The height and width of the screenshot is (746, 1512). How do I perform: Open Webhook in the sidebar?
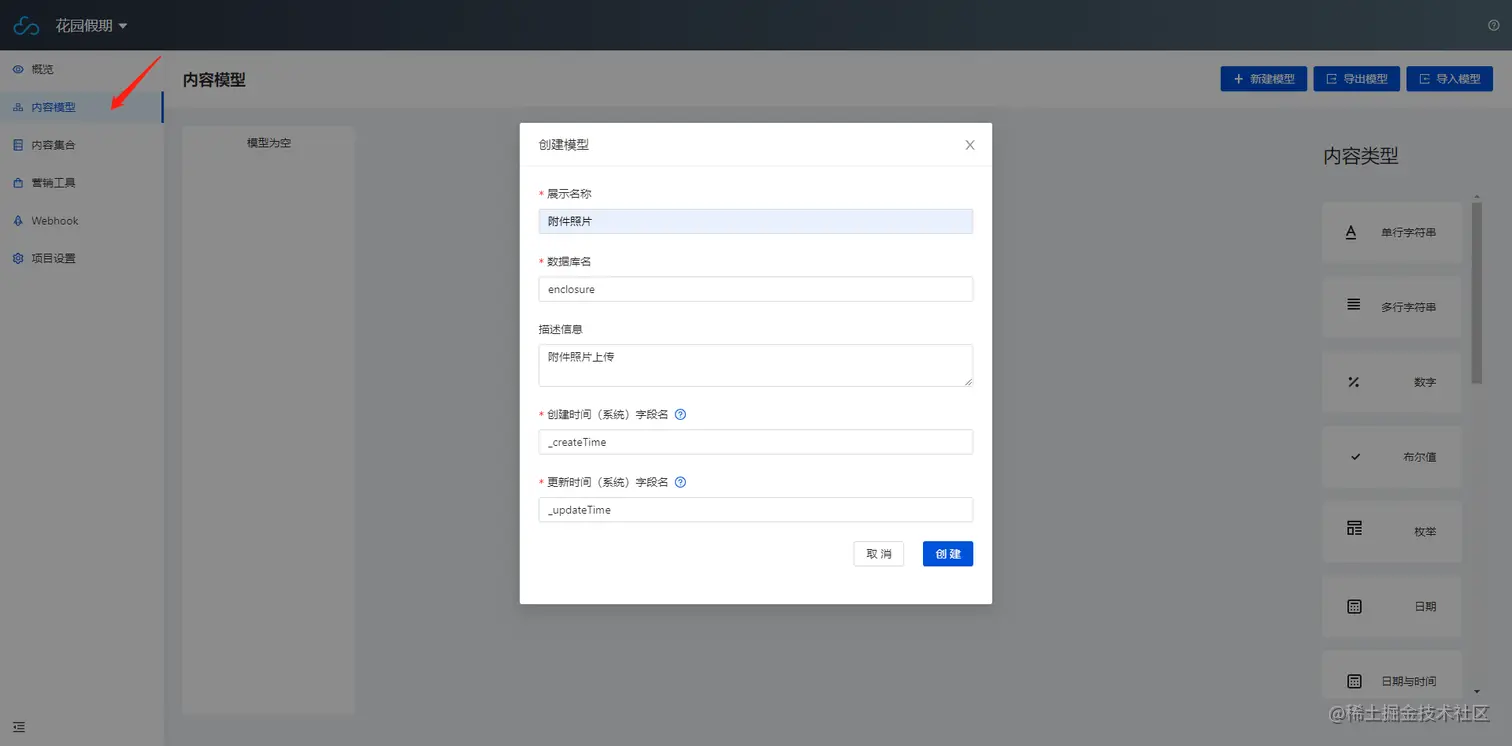82,221
